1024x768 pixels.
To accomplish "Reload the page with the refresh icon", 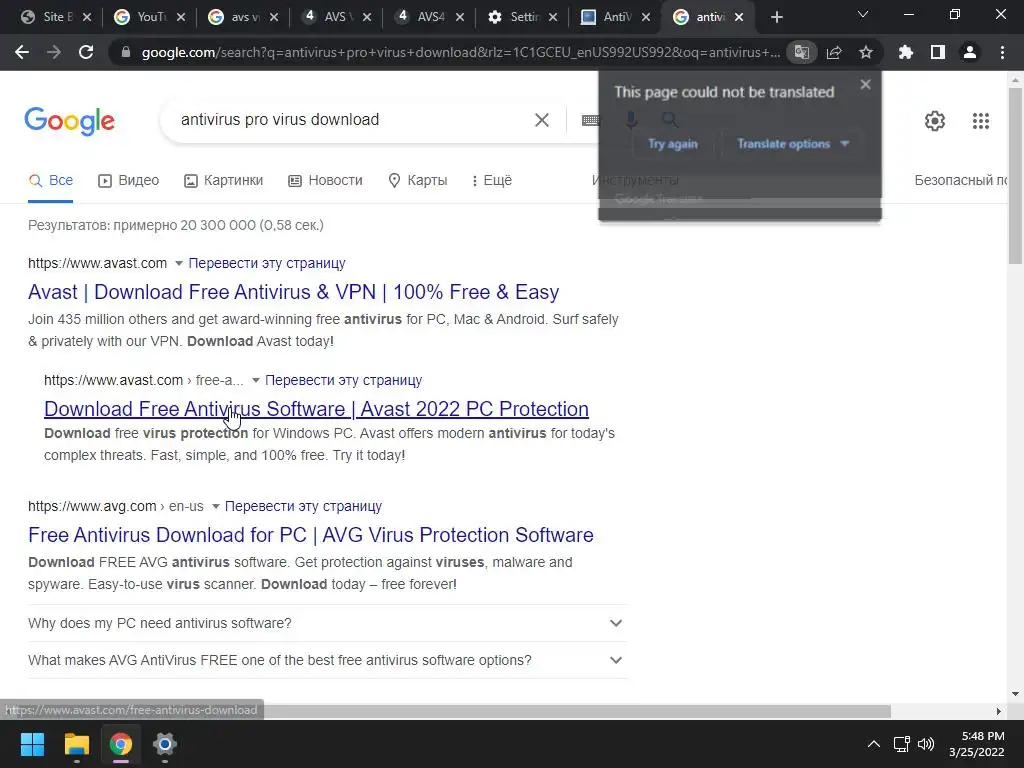I will point(86,52).
